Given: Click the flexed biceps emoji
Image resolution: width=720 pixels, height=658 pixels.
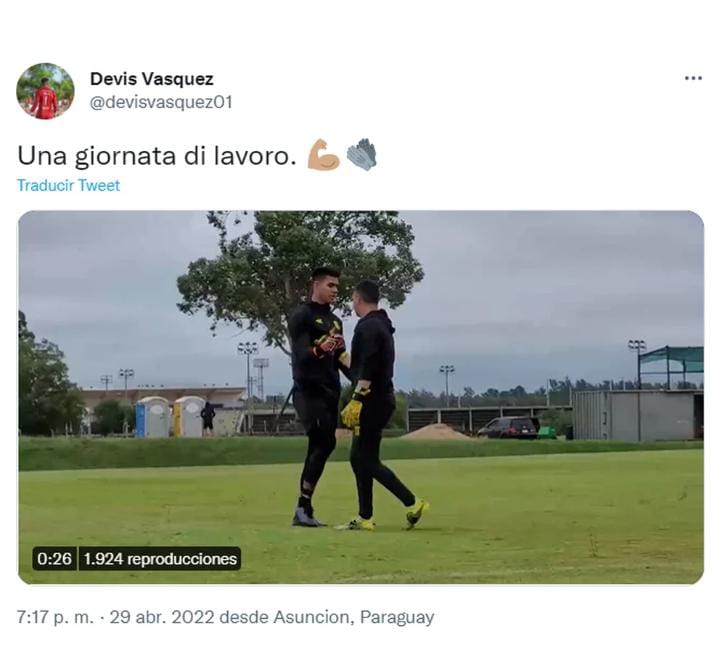Looking at the screenshot, I should [x=323, y=155].
